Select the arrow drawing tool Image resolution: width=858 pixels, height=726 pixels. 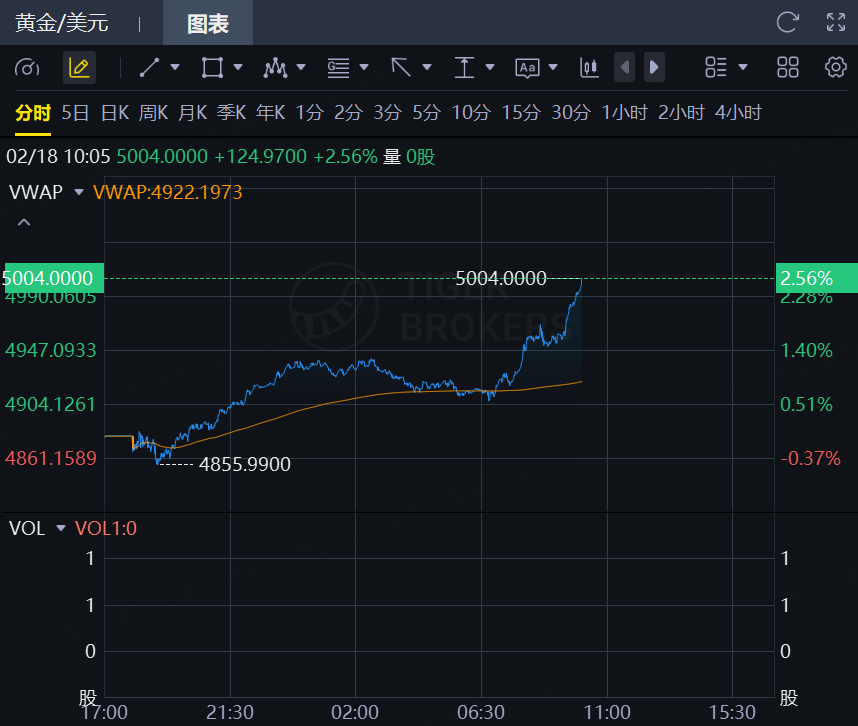click(x=401, y=68)
